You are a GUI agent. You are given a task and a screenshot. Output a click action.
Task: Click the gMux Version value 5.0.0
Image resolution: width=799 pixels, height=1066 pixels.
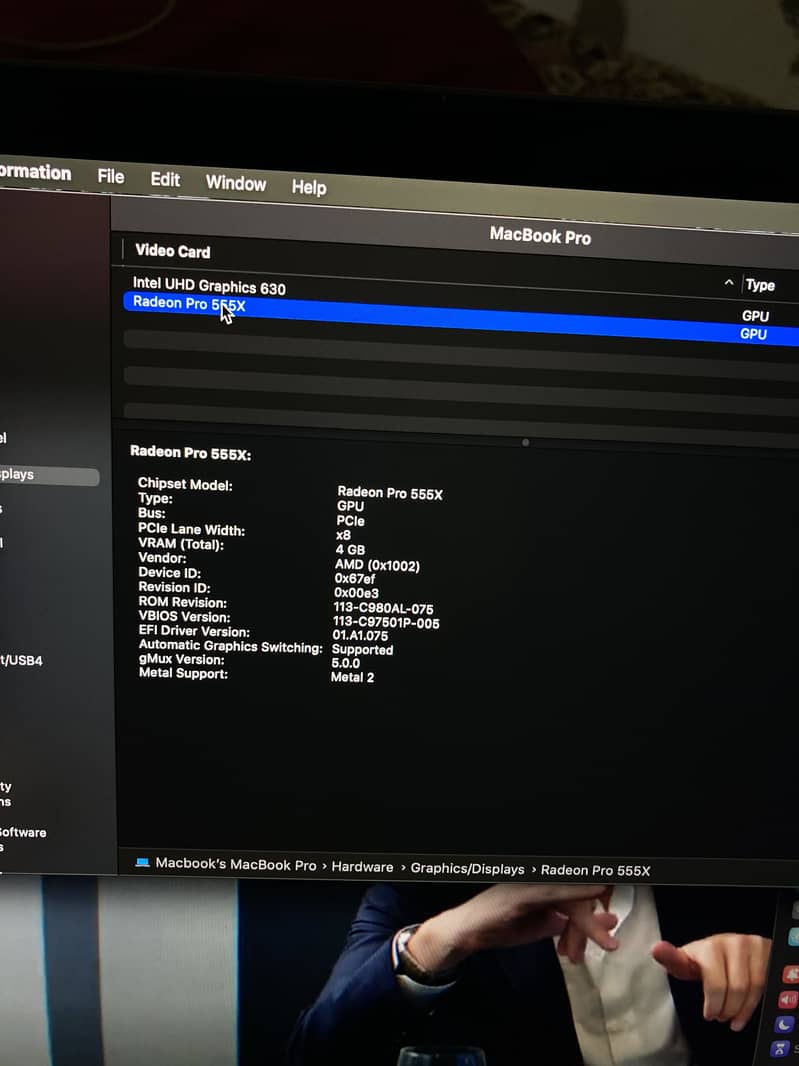[x=345, y=663]
